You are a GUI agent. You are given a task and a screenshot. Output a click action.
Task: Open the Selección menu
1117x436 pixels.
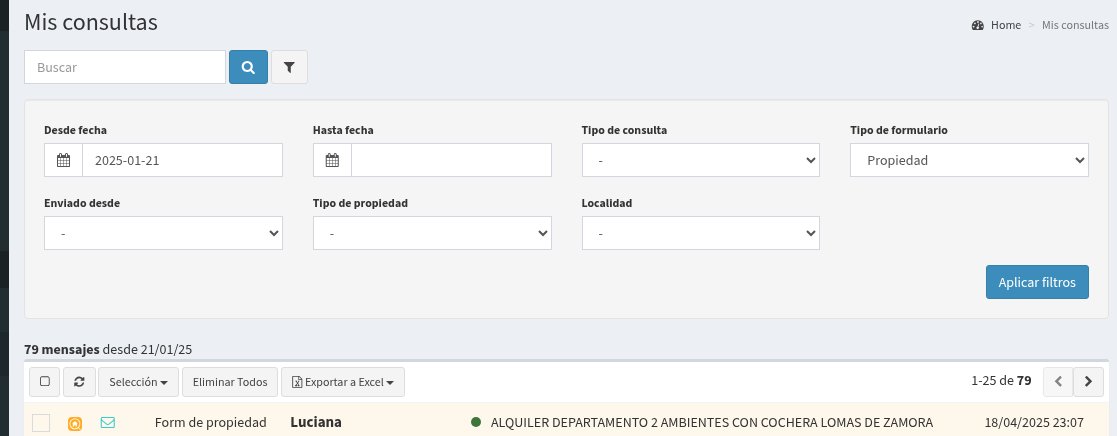[138, 382]
